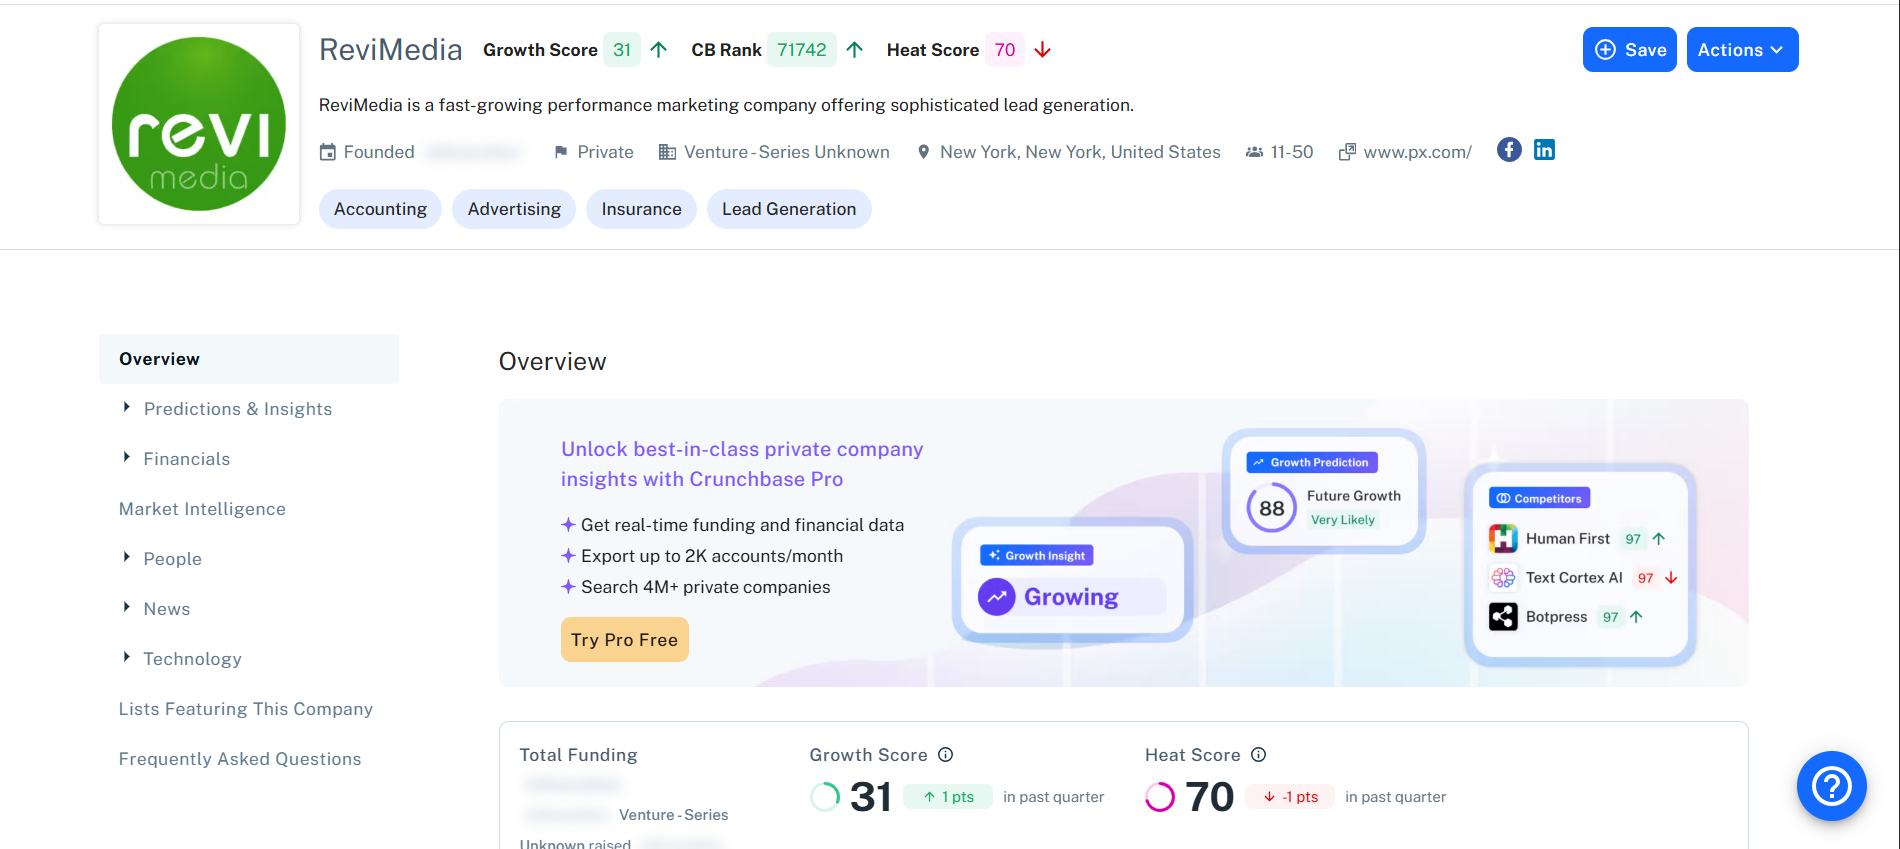Select the Overview sidebar item
Screen dimensions: 1900x849
click(249, 359)
